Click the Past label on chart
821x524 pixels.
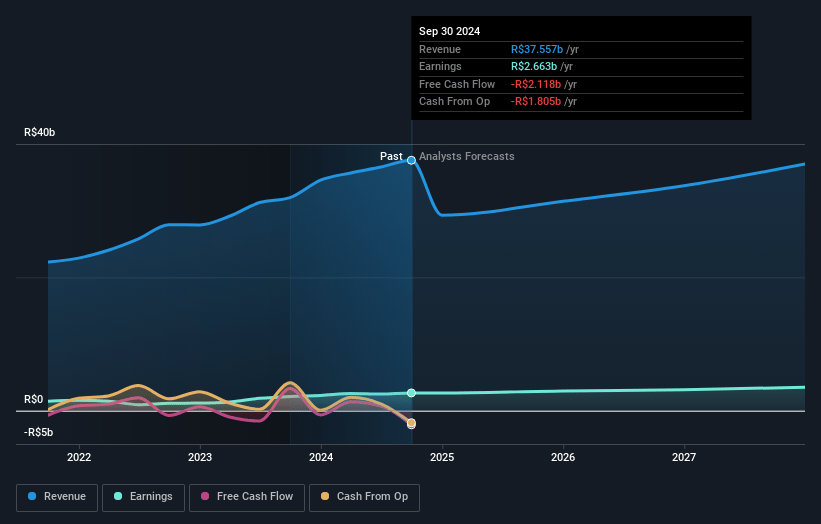point(391,156)
